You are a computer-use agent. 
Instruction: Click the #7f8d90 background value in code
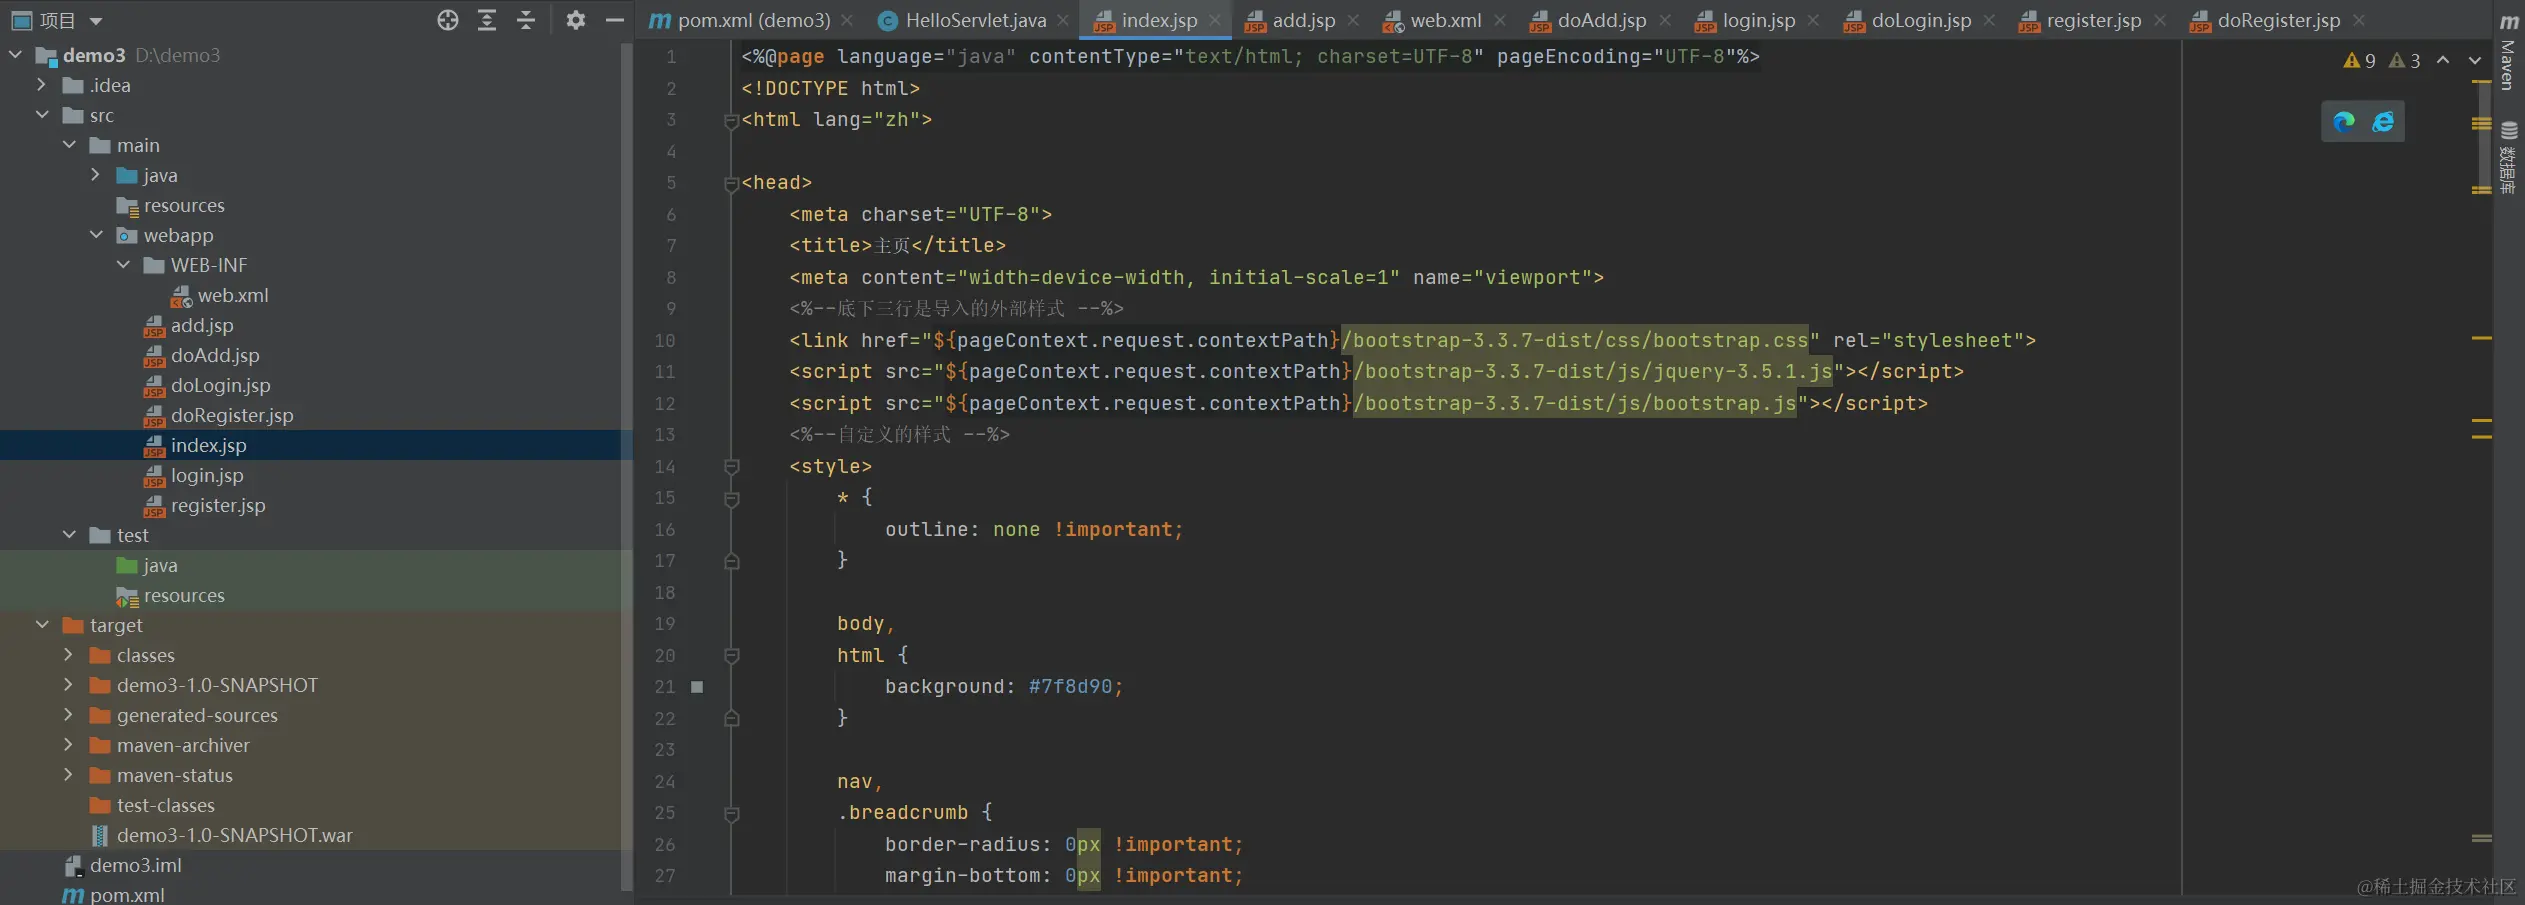click(x=1070, y=687)
